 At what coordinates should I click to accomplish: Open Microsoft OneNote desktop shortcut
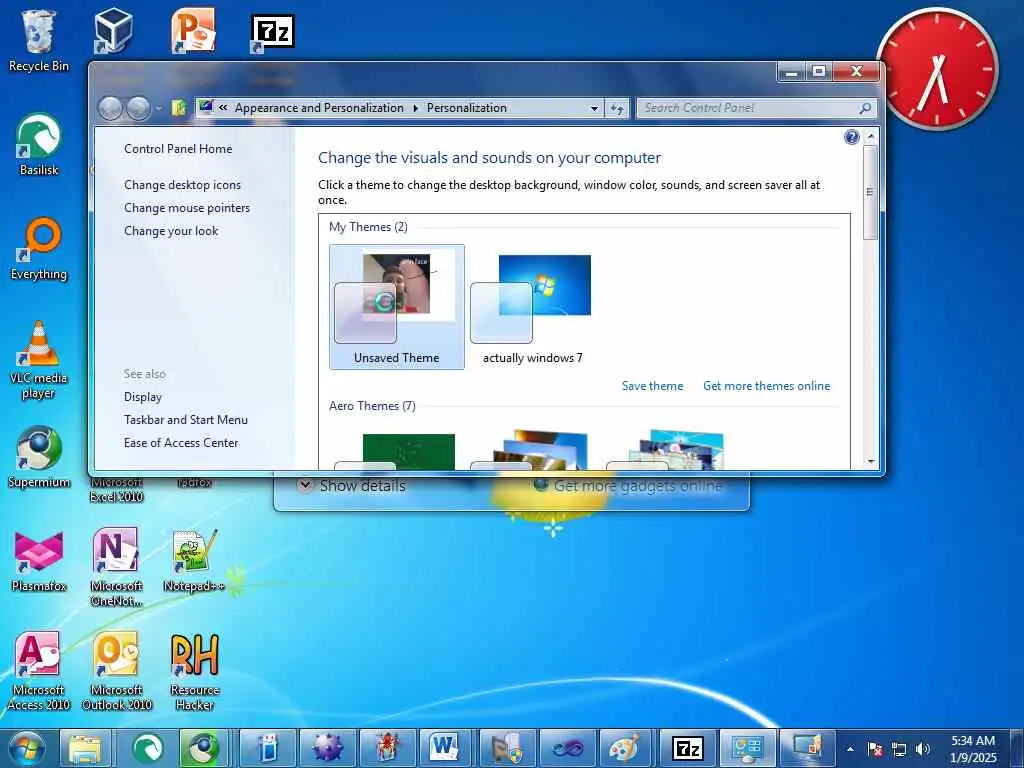point(116,567)
